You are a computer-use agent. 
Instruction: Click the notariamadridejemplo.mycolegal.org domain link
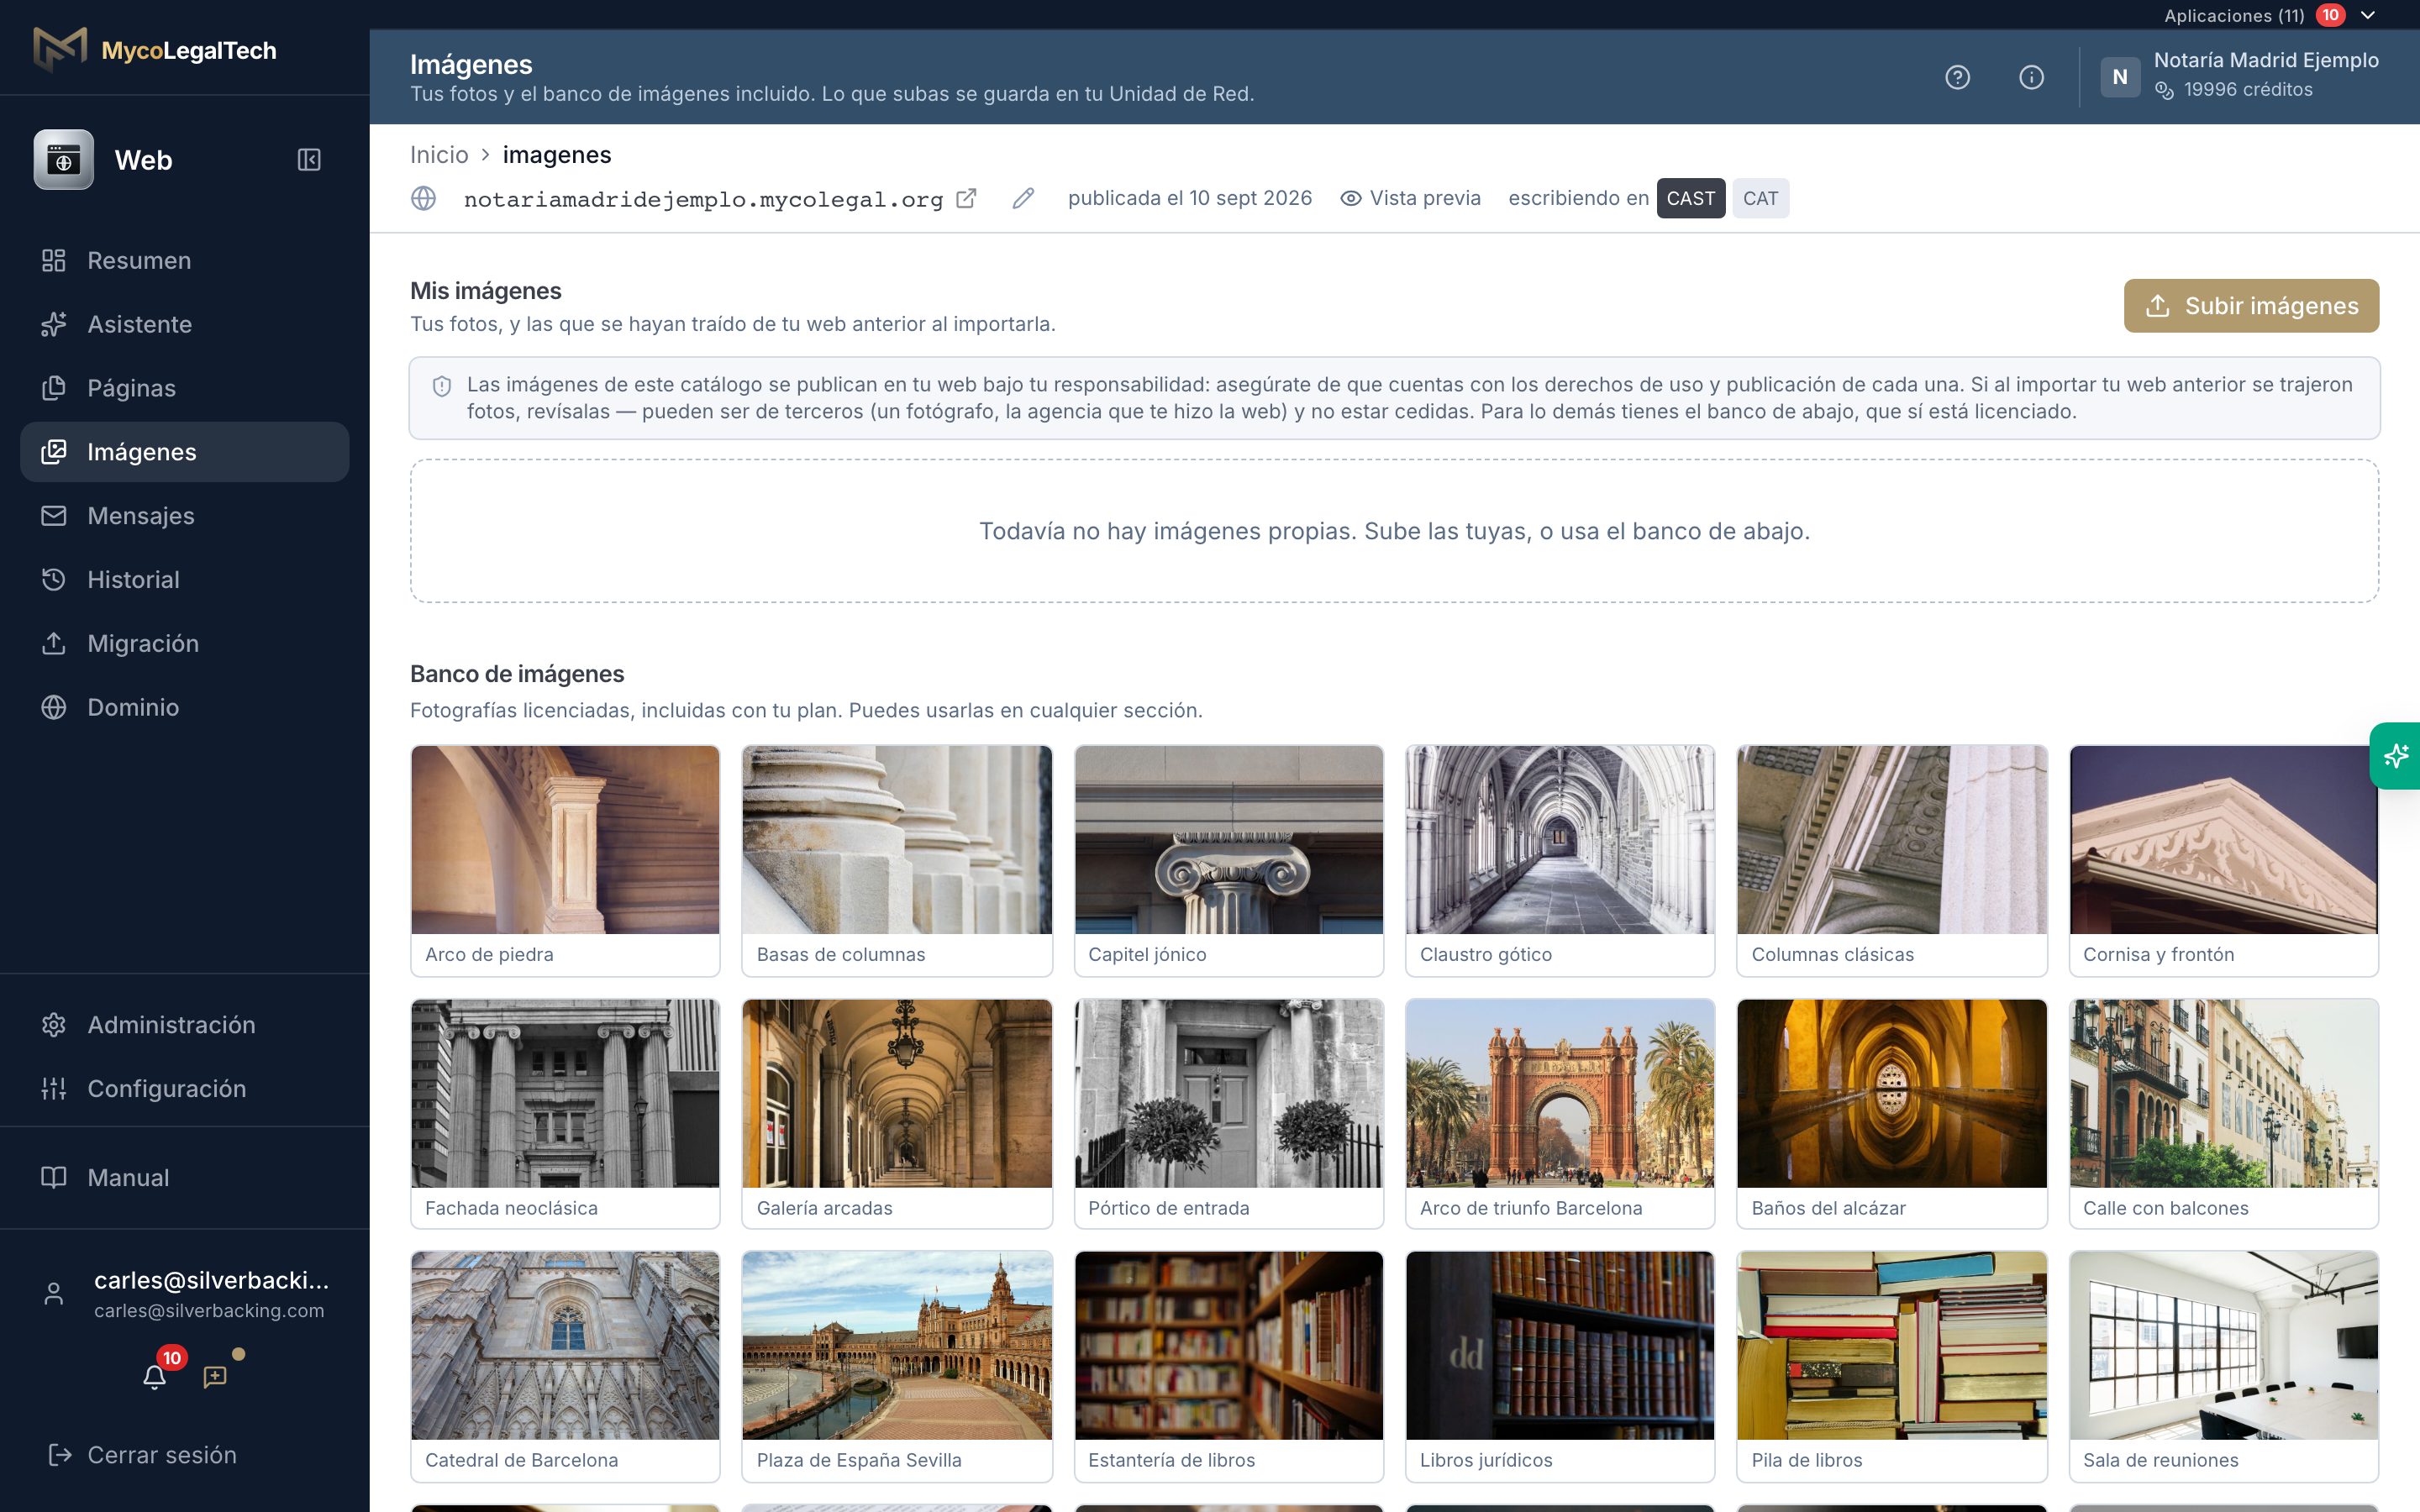(703, 199)
